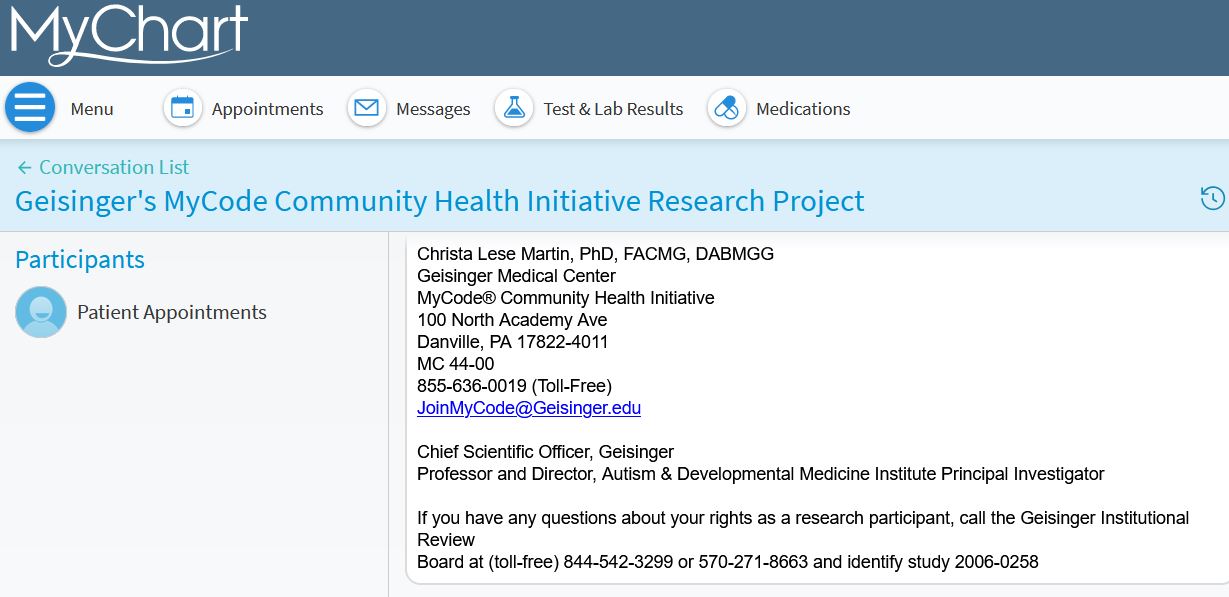Open the Menu label
Image resolution: width=1229 pixels, height=597 pixels.
[92, 109]
